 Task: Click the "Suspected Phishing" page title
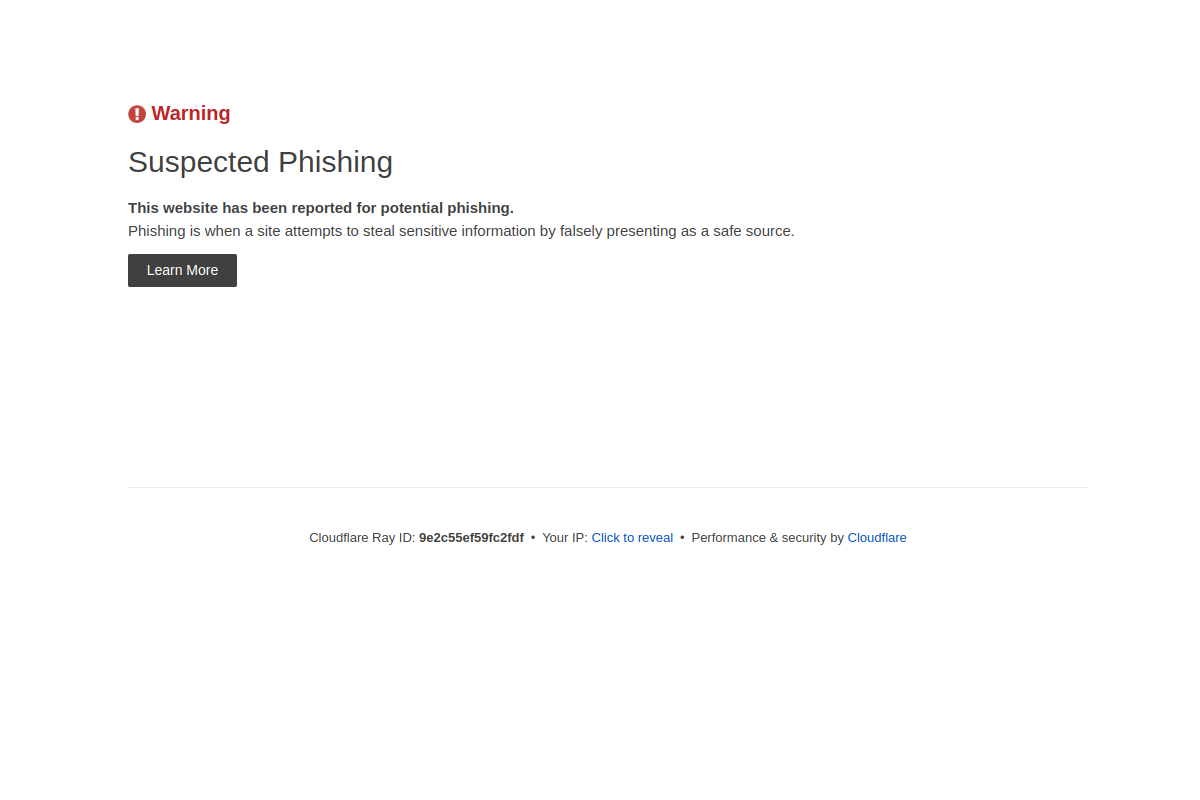(260, 161)
